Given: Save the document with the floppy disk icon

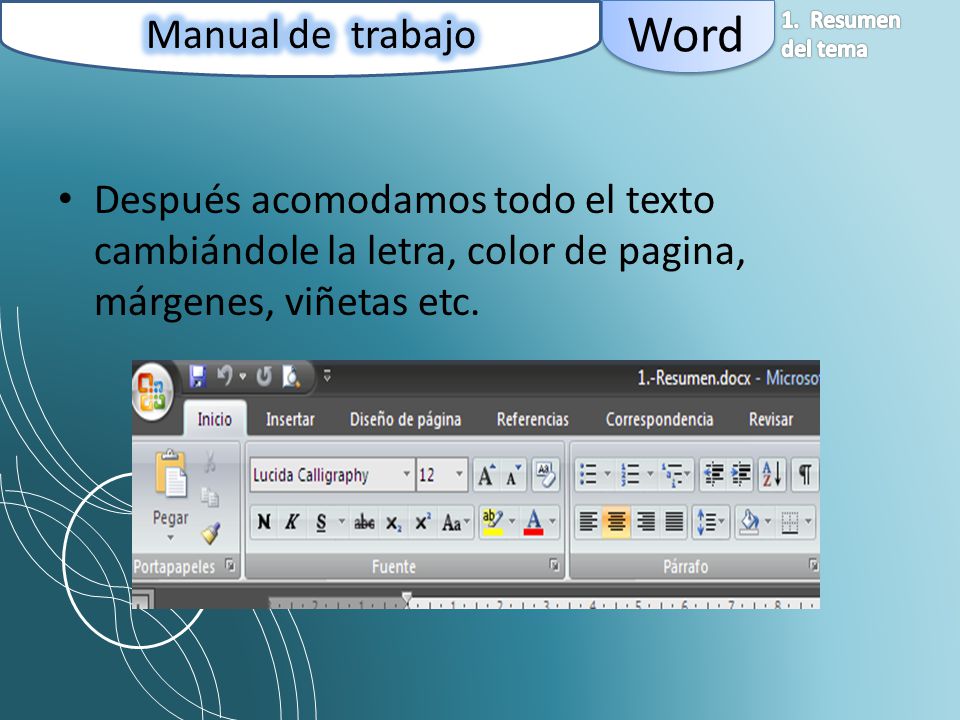Looking at the screenshot, I should (197, 377).
